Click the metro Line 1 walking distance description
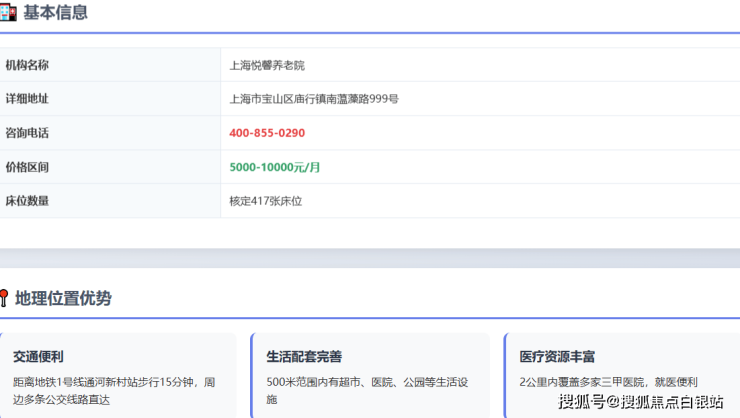 113,390
